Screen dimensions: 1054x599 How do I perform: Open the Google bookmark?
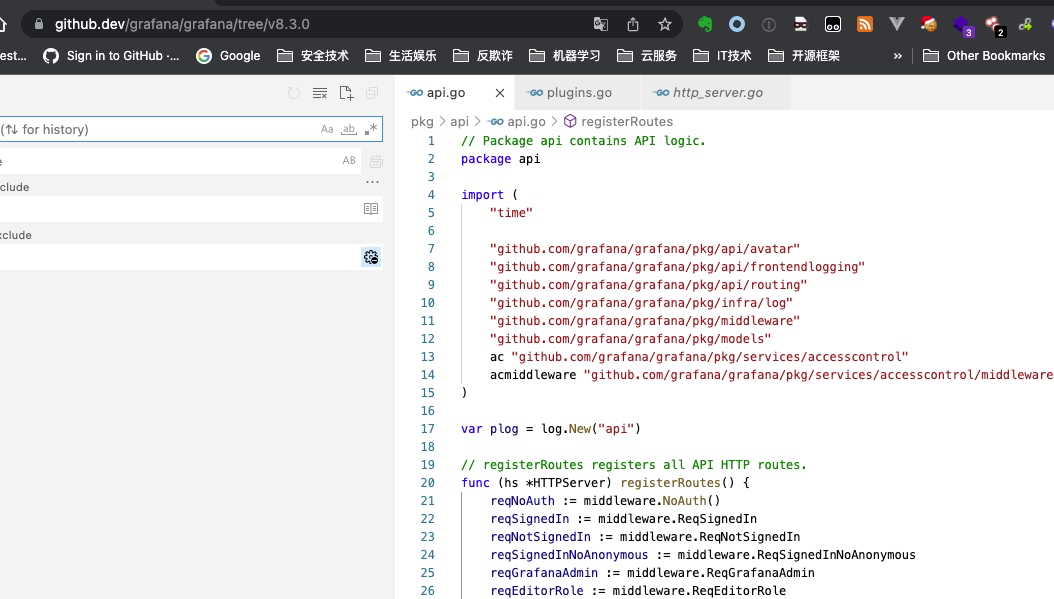click(228, 56)
